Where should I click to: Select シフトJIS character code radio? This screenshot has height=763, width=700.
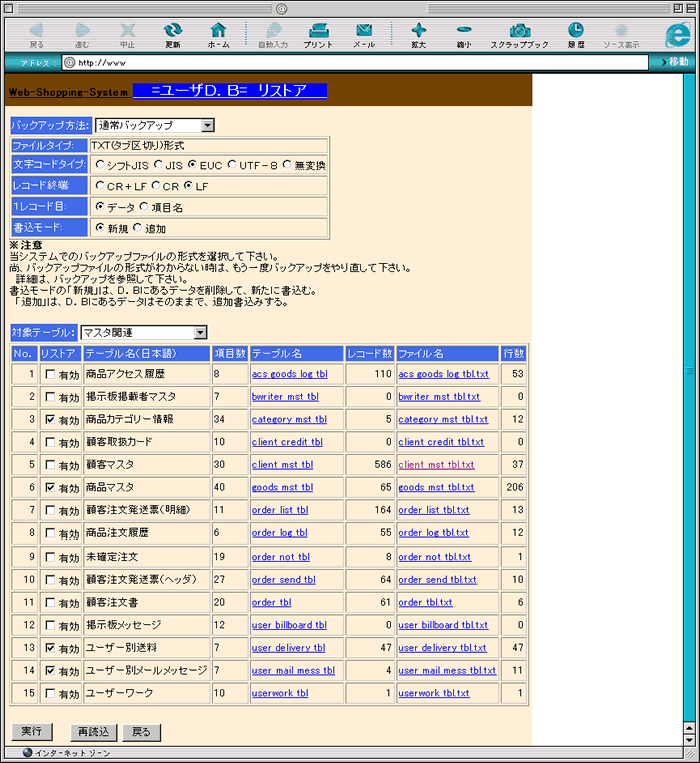(100, 164)
